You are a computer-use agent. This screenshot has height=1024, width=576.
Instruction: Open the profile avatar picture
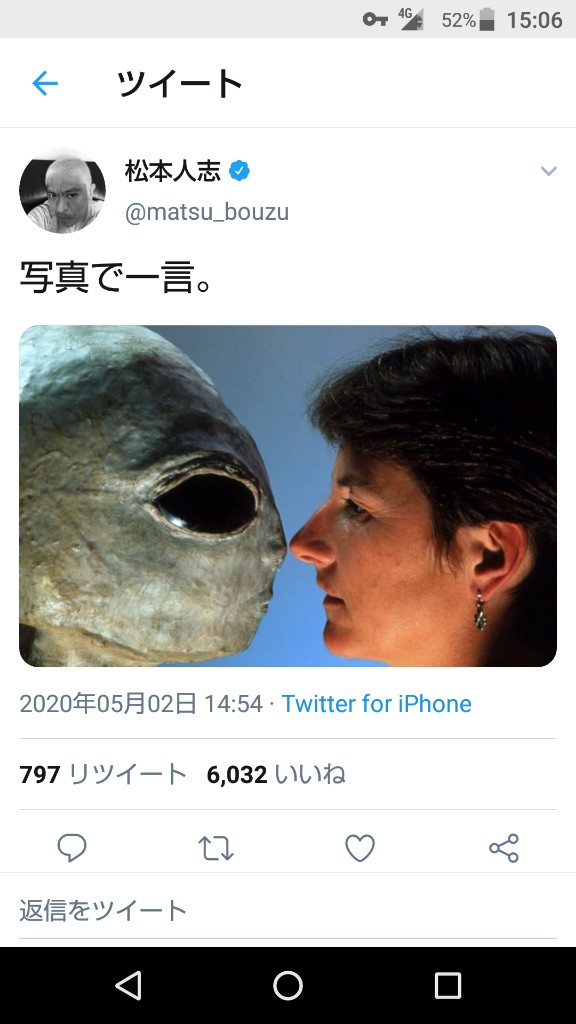click(x=62, y=191)
